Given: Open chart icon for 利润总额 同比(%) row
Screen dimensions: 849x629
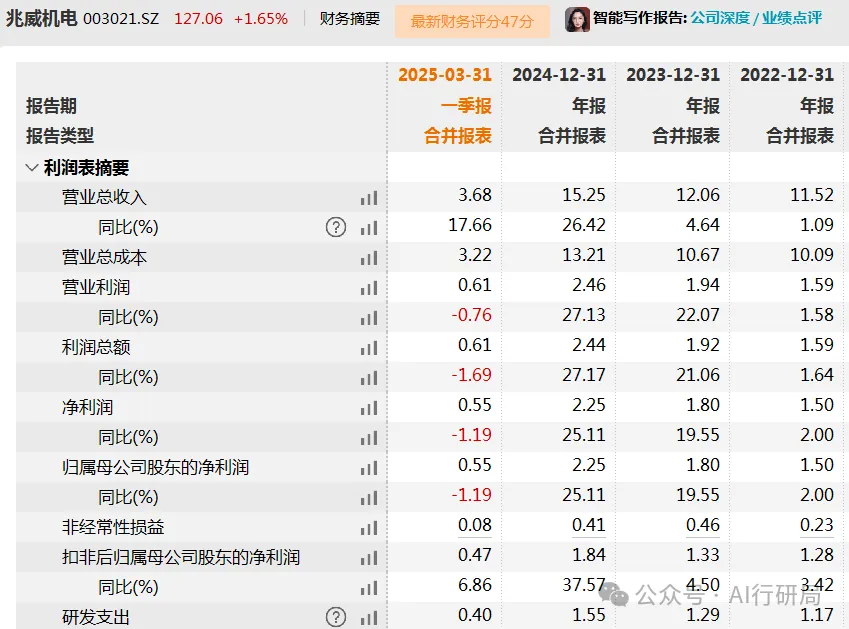Looking at the screenshot, I should (369, 378).
